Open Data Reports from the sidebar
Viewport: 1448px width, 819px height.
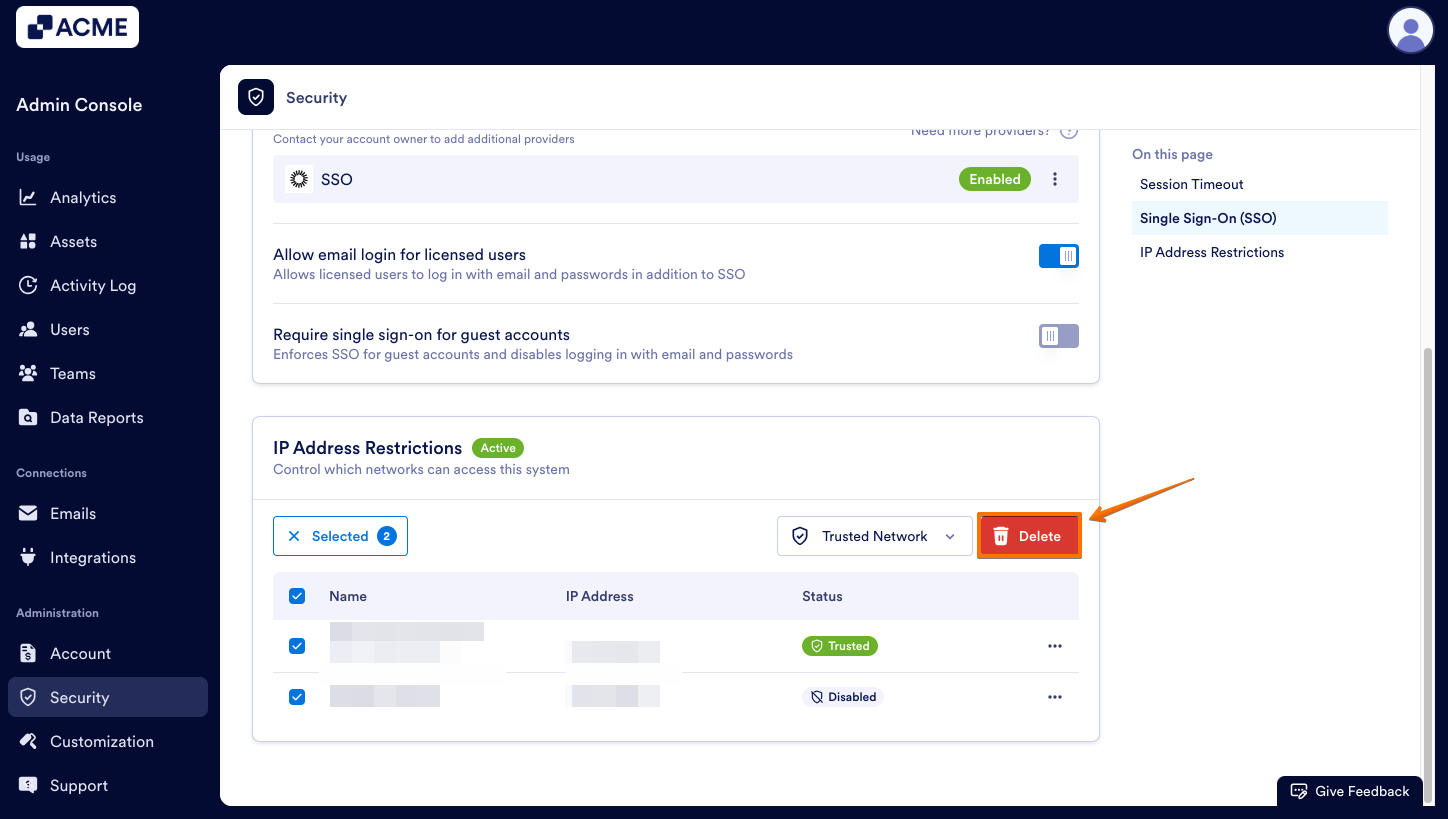97,417
